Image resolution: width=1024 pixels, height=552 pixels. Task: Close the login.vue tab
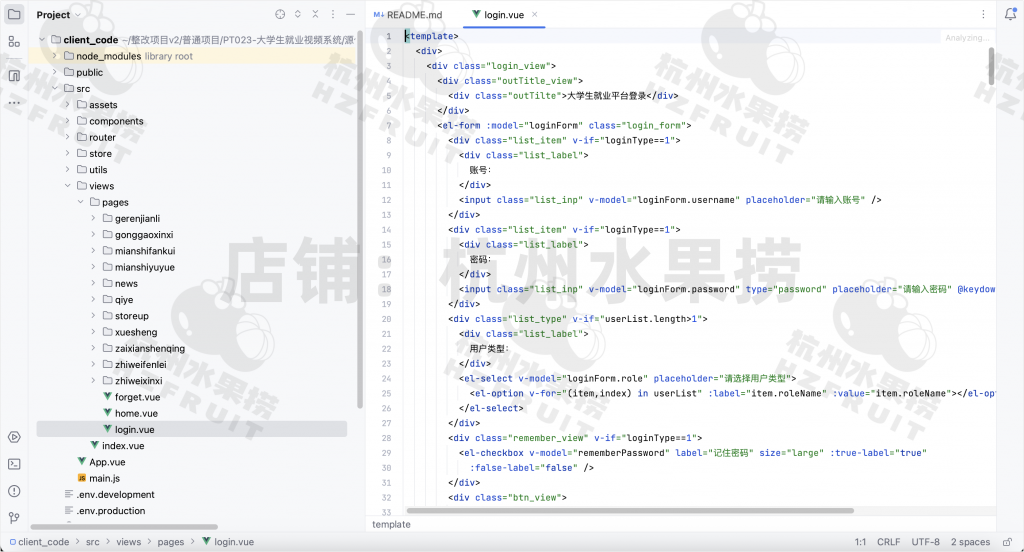(x=535, y=14)
